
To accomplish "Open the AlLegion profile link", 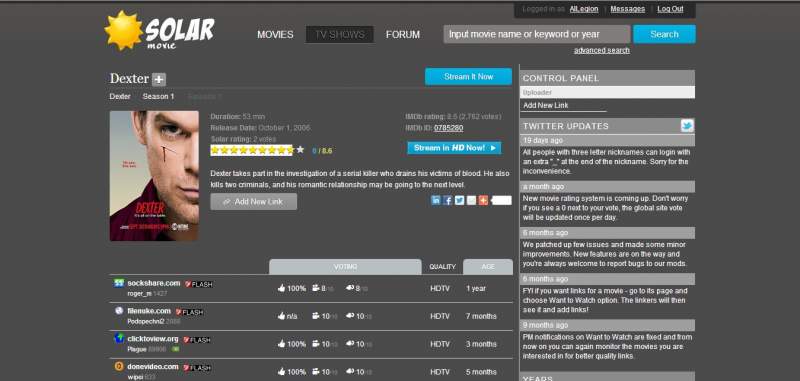I will [x=584, y=9].
